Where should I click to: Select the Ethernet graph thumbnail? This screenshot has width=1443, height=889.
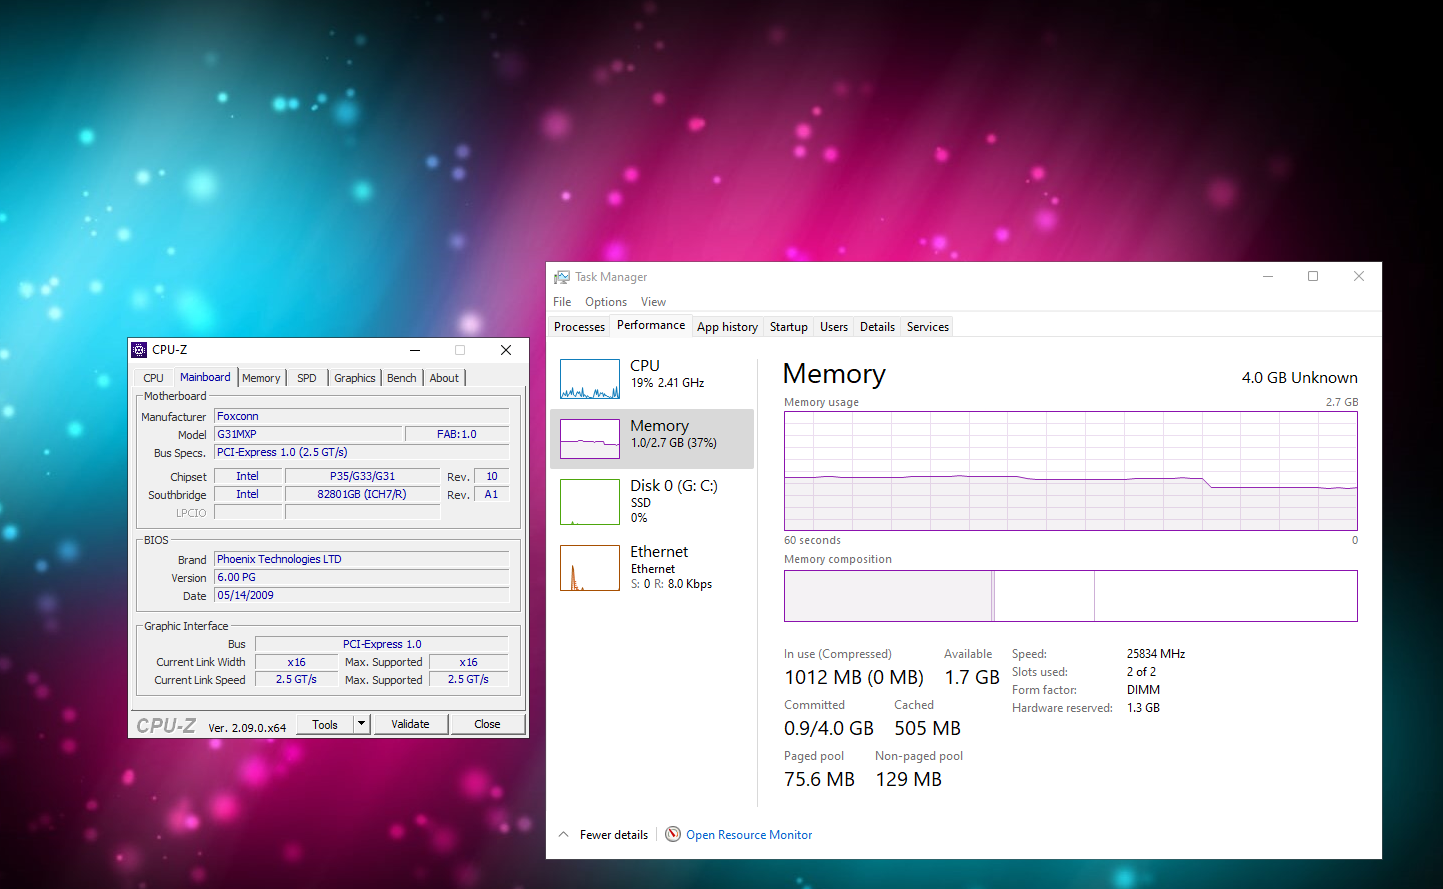coord(590,568)
